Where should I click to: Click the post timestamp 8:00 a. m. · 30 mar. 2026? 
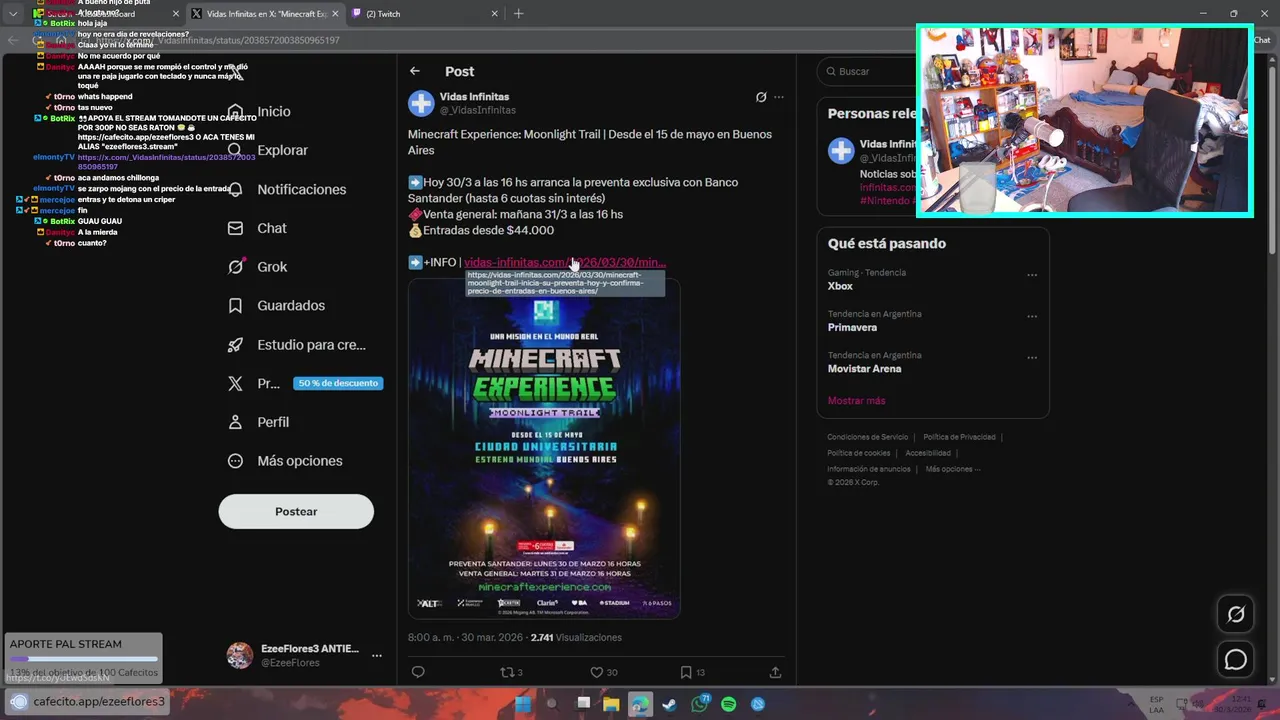[x=465, y=637]
